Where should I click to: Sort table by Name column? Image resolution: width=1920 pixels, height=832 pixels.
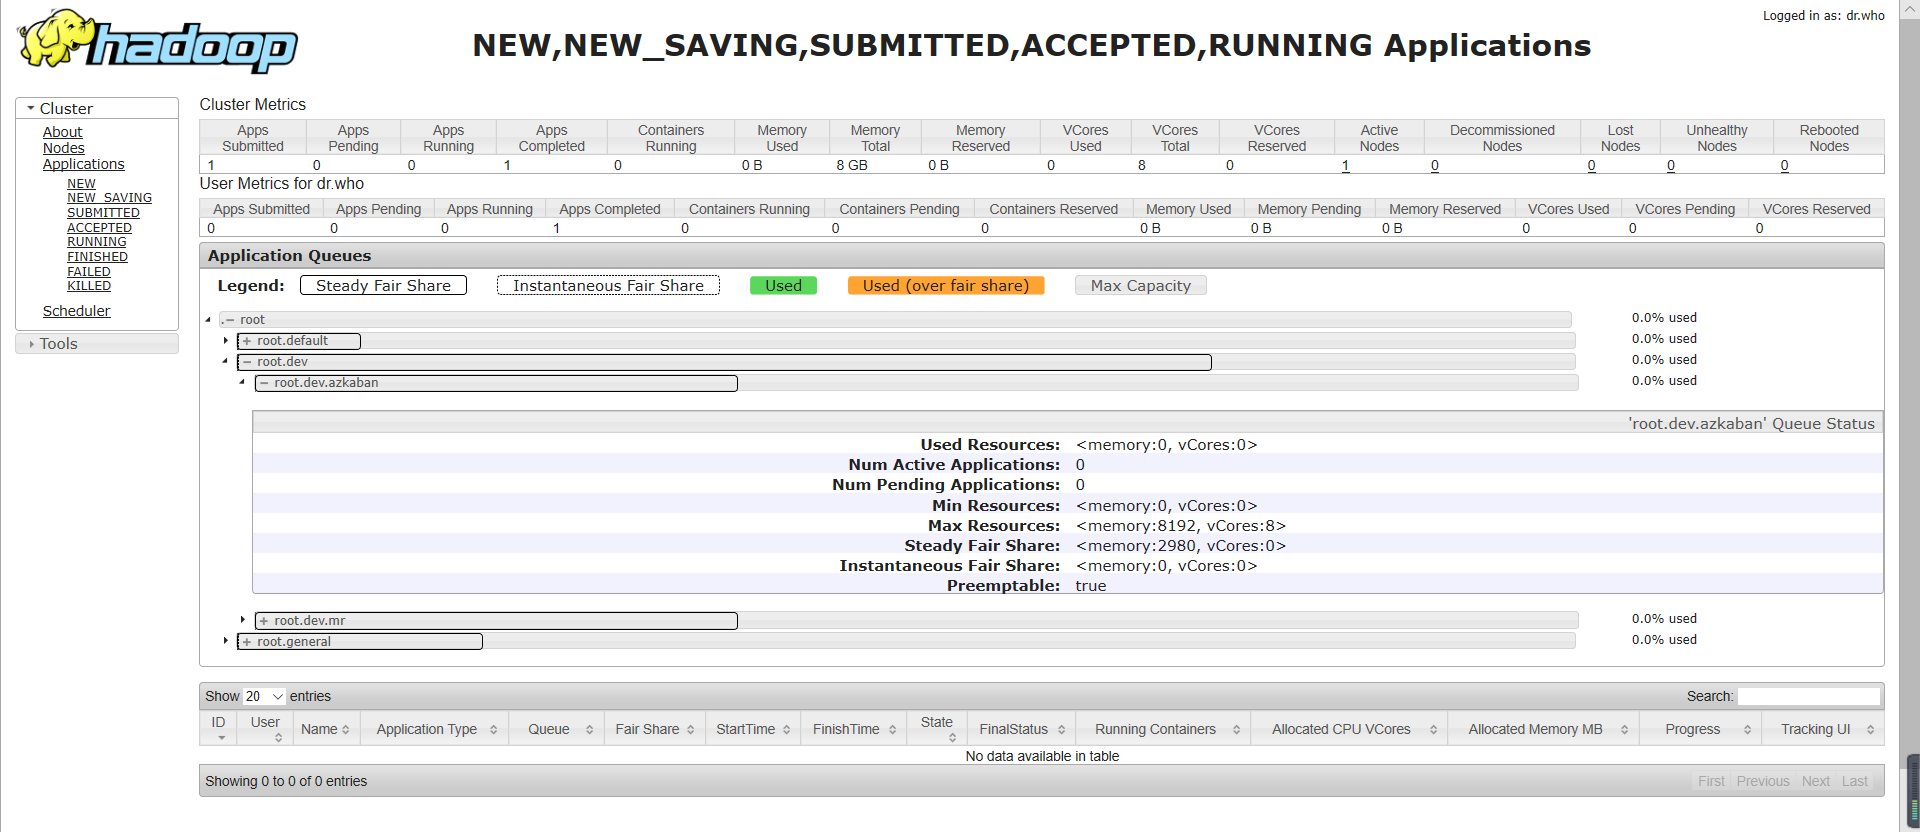tap(326, 729)
